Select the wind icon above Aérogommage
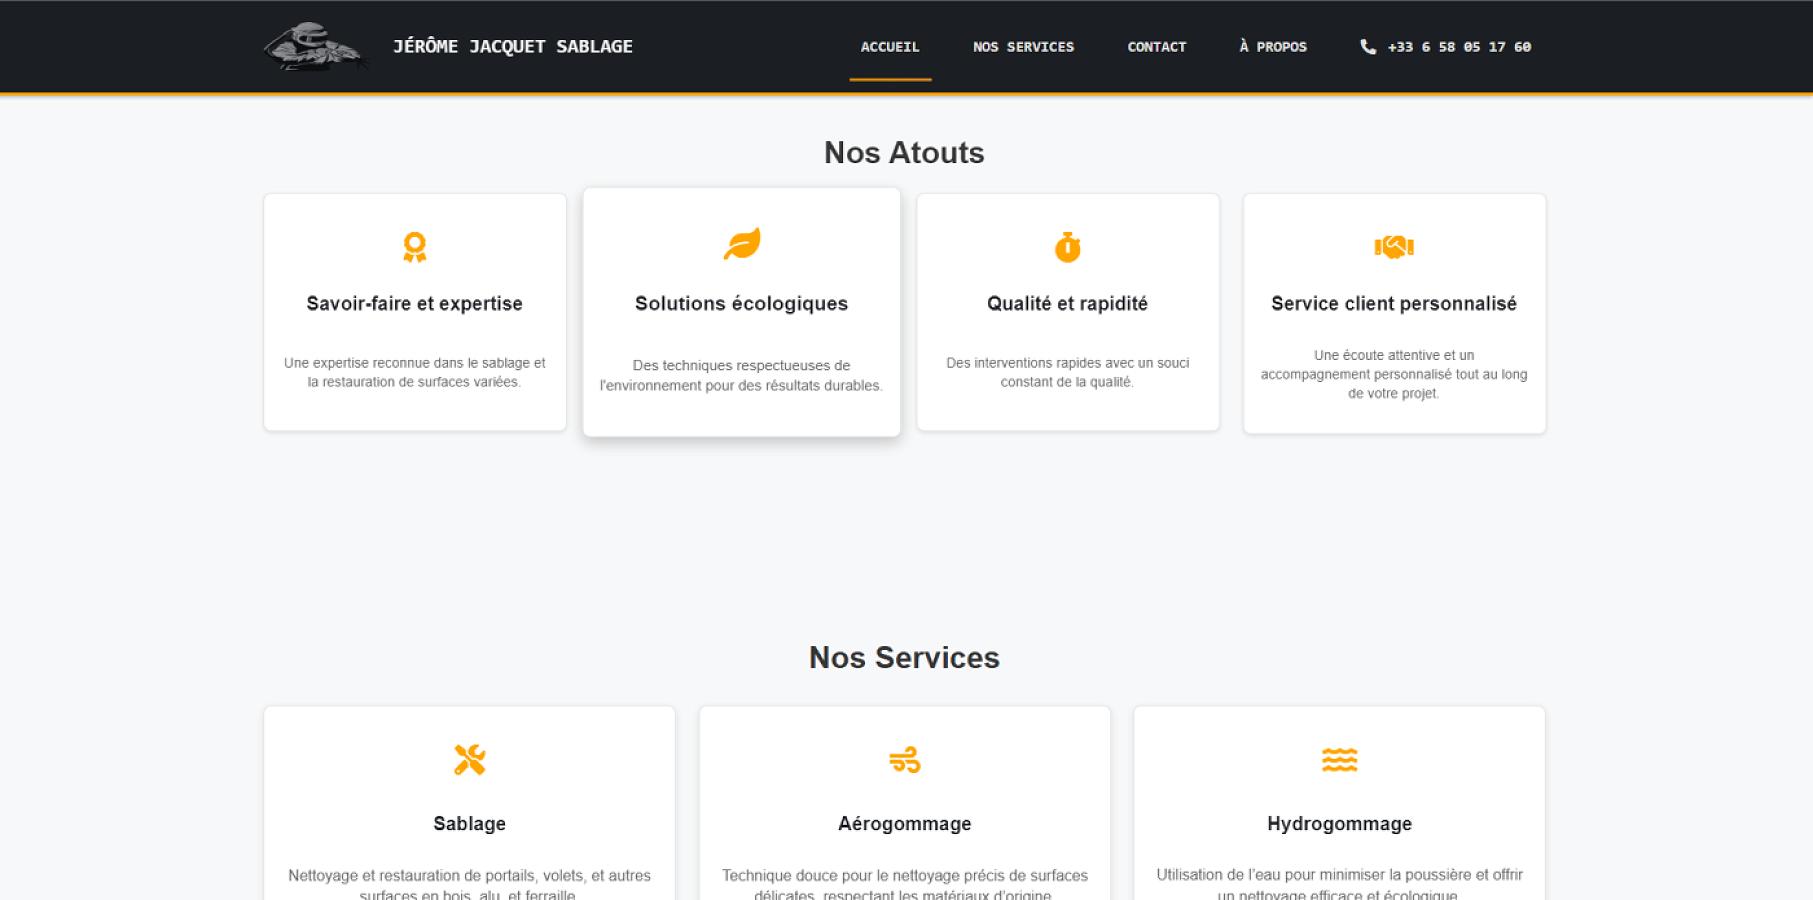The height and width of the screenshot is (900, 1813). coord(905,760)
